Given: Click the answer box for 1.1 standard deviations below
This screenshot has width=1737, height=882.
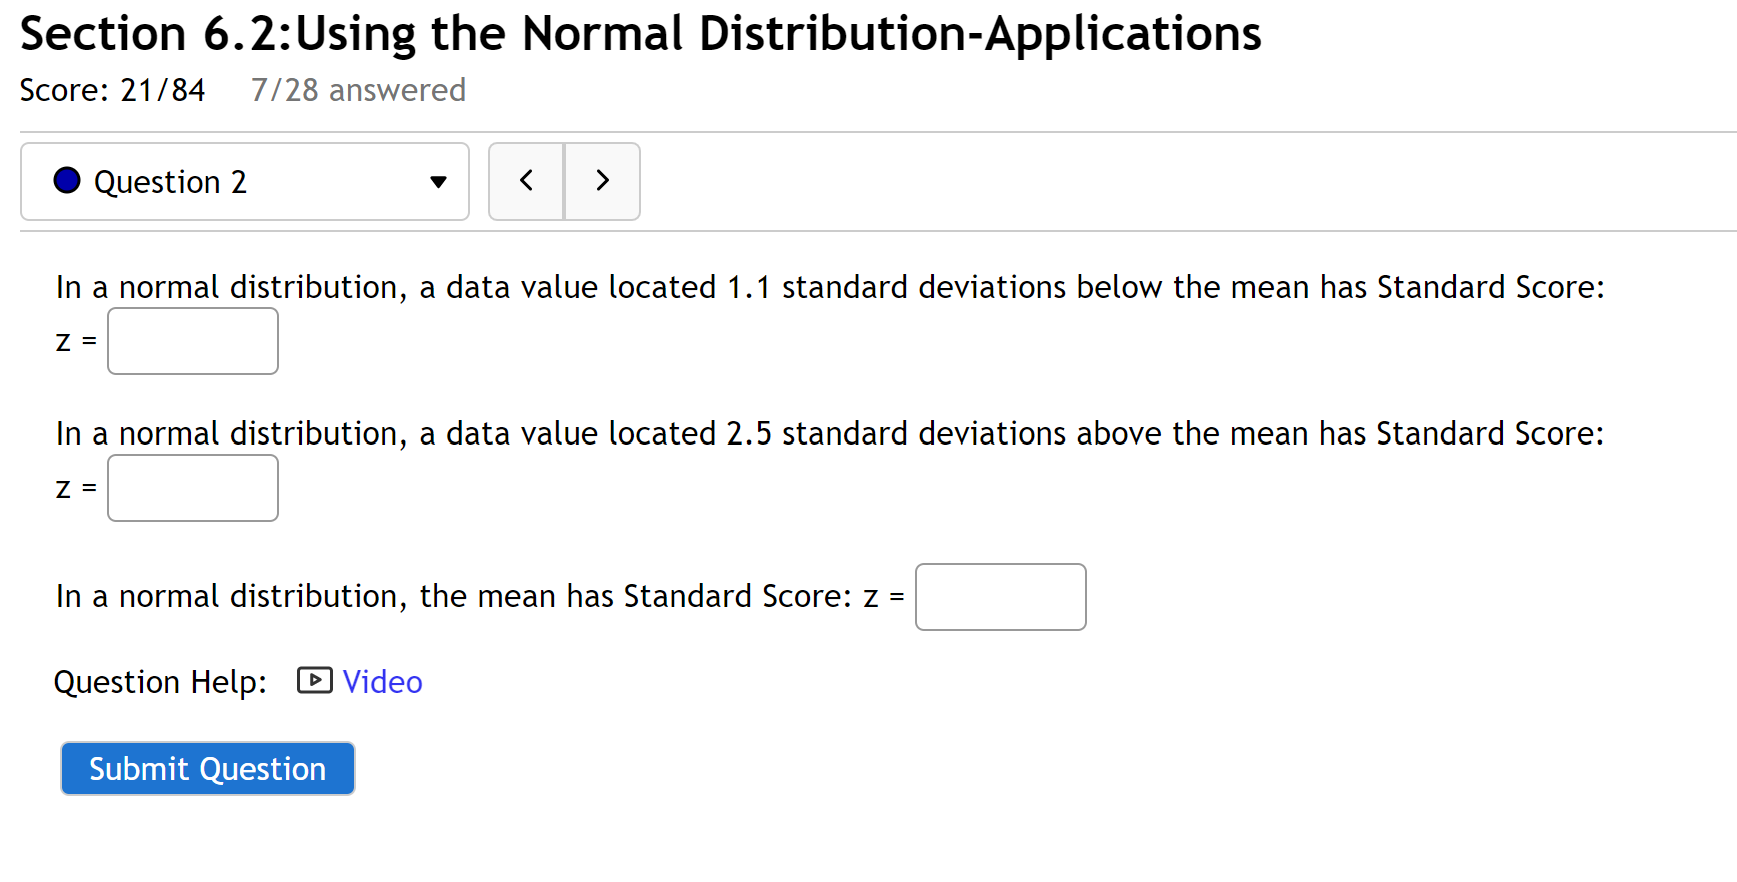Looking at the screenshot, I should coord(192,340).
